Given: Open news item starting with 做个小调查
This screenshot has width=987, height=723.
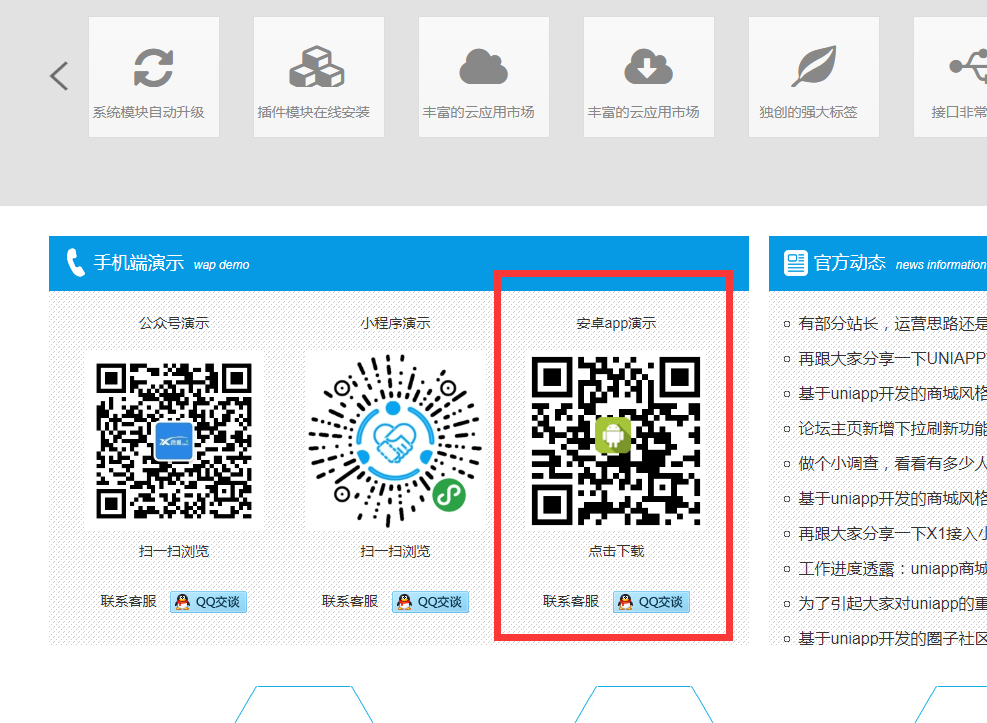Looking at the screenshot, I should [x=892, y=463].
